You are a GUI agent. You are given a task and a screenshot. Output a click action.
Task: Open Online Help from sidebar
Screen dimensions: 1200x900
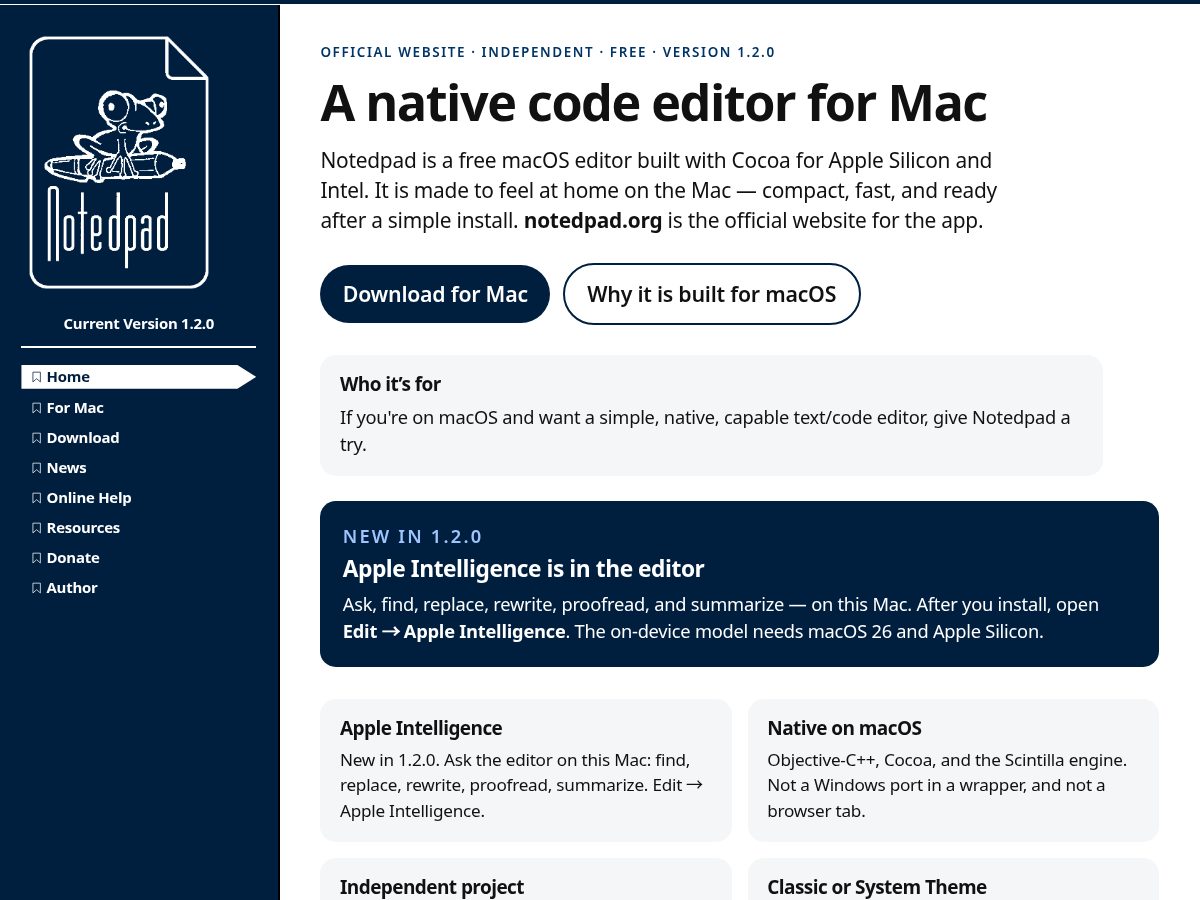(x=89, y=498)
